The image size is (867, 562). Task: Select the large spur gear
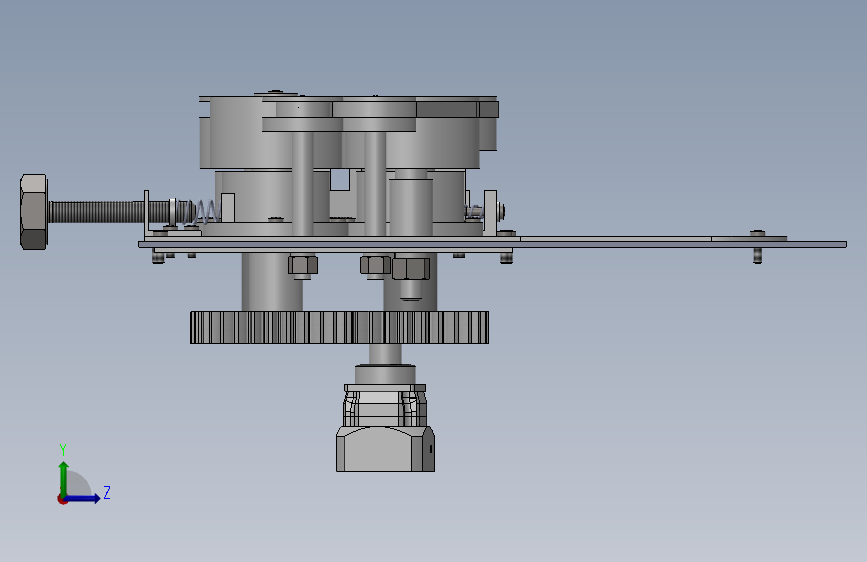(340, 327)
